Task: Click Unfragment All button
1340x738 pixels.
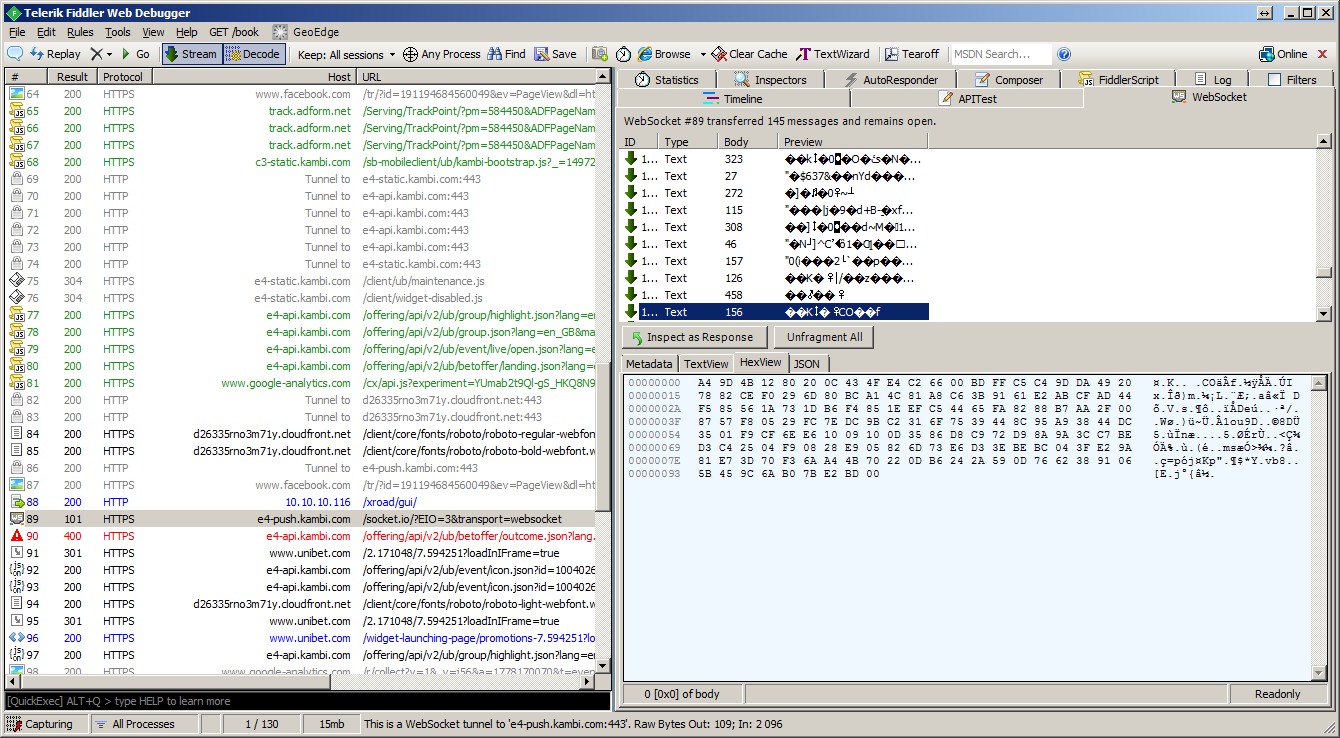Action: [824, 338]
